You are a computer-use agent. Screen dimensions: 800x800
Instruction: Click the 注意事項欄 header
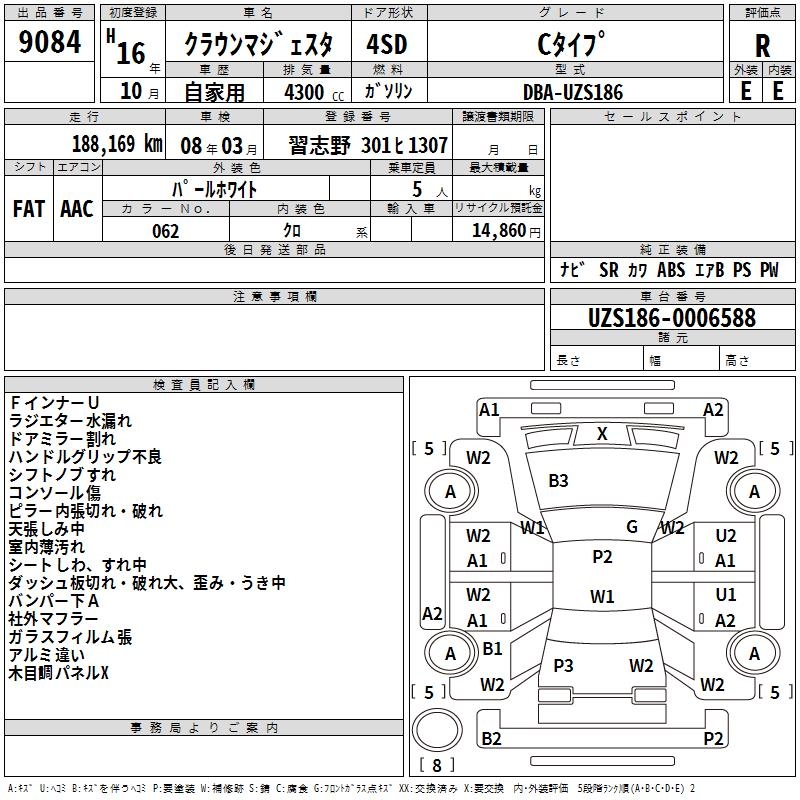[275, 296]
